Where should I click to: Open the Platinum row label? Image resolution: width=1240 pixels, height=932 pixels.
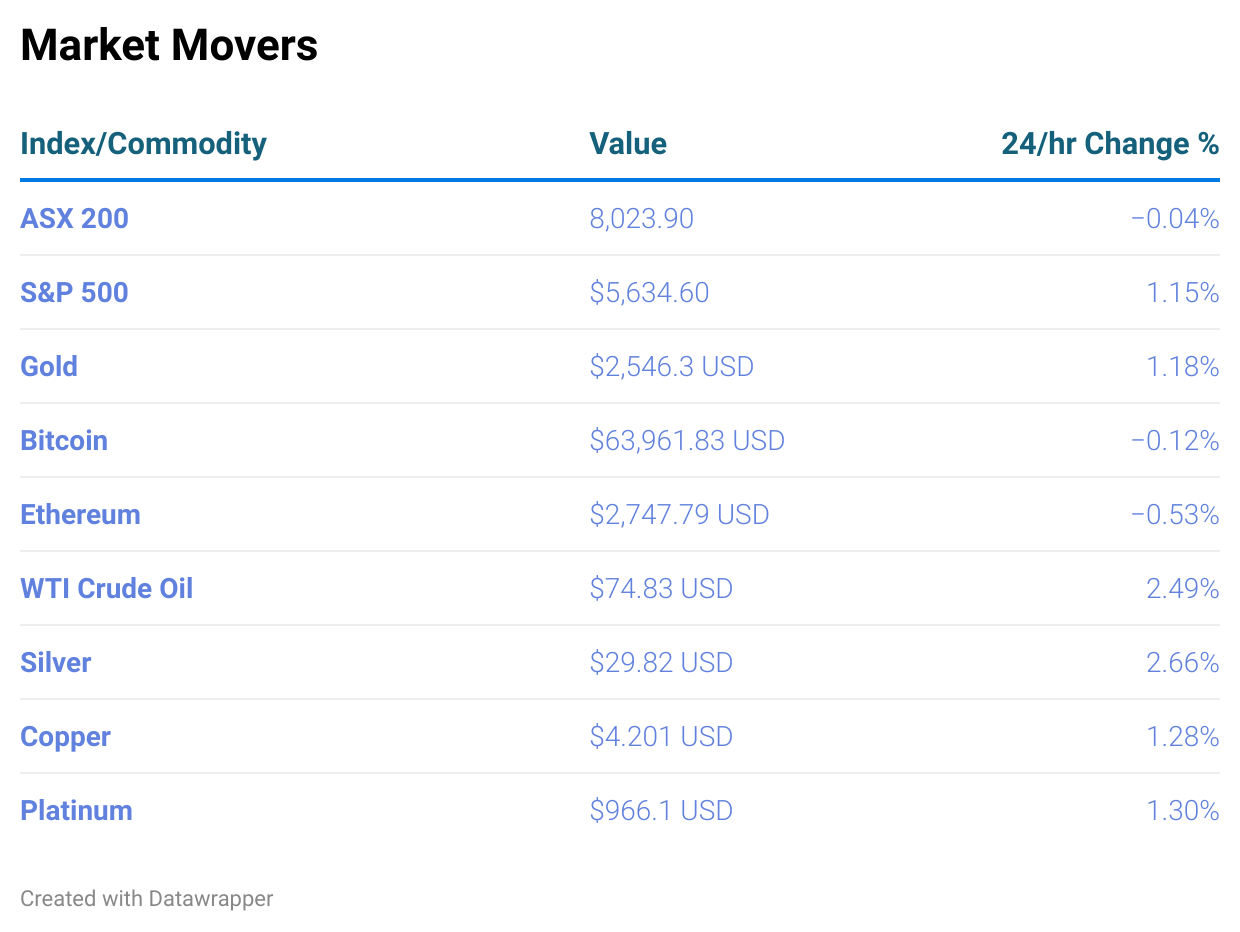(77, 810)
